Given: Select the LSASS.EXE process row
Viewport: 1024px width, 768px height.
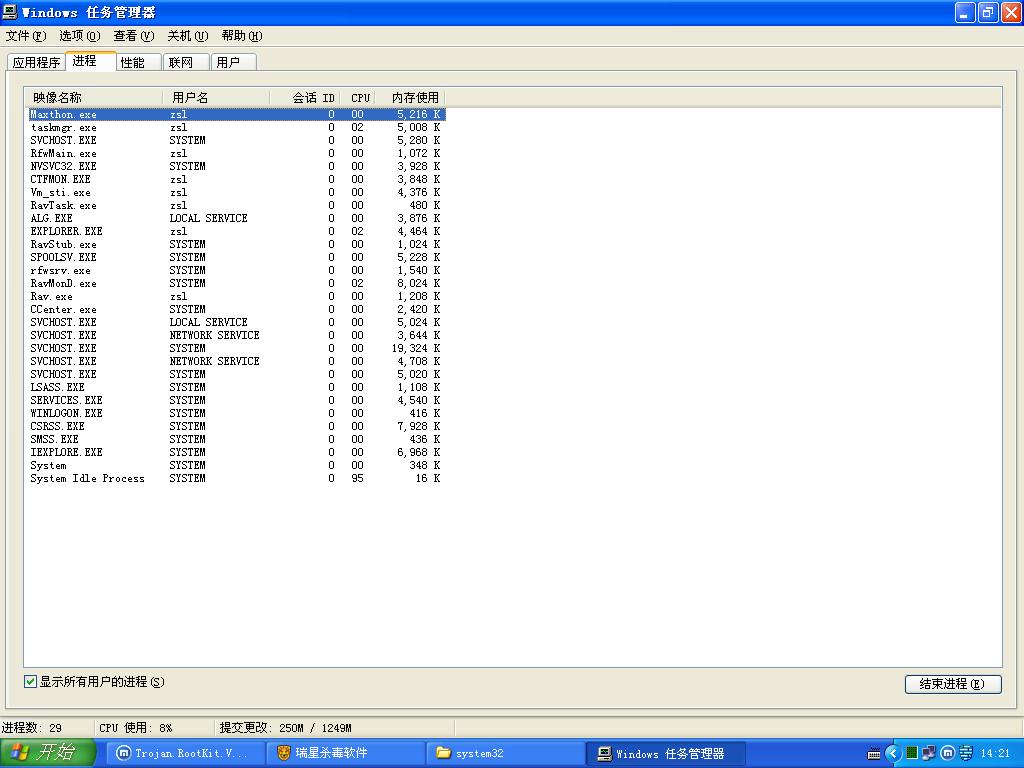Looking at the screenshot, I should 236,387.
